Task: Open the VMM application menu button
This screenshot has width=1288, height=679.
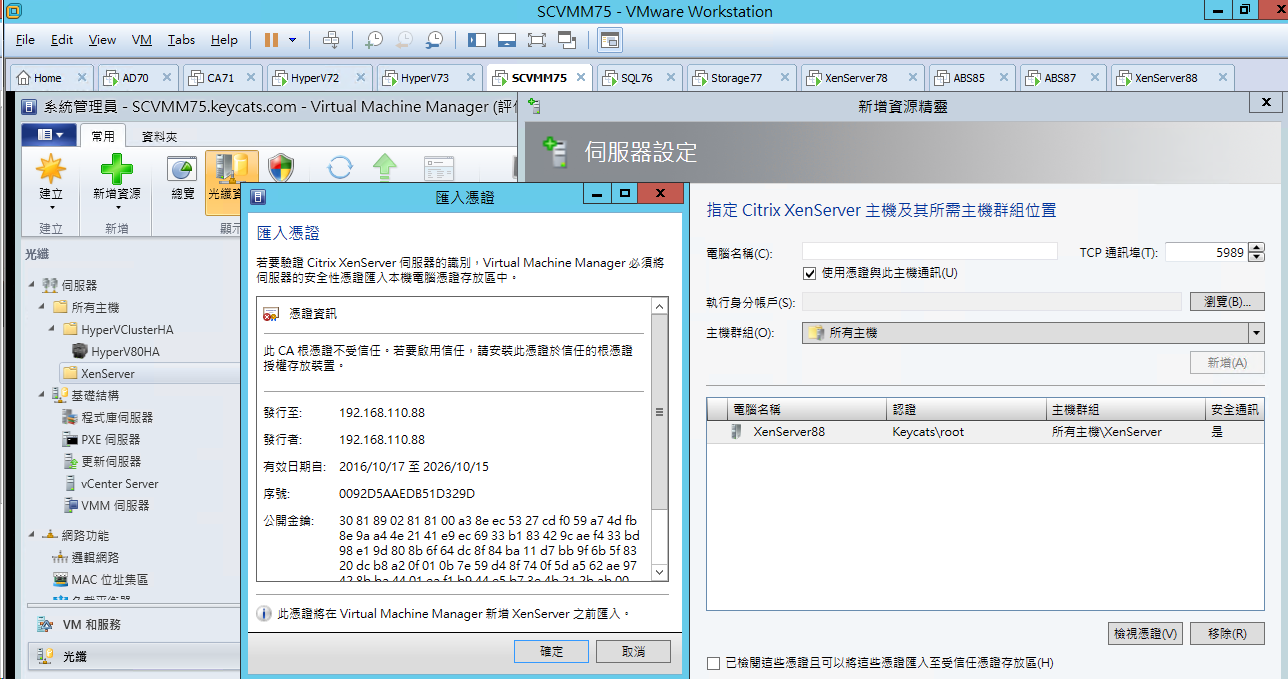Action: 49,135
